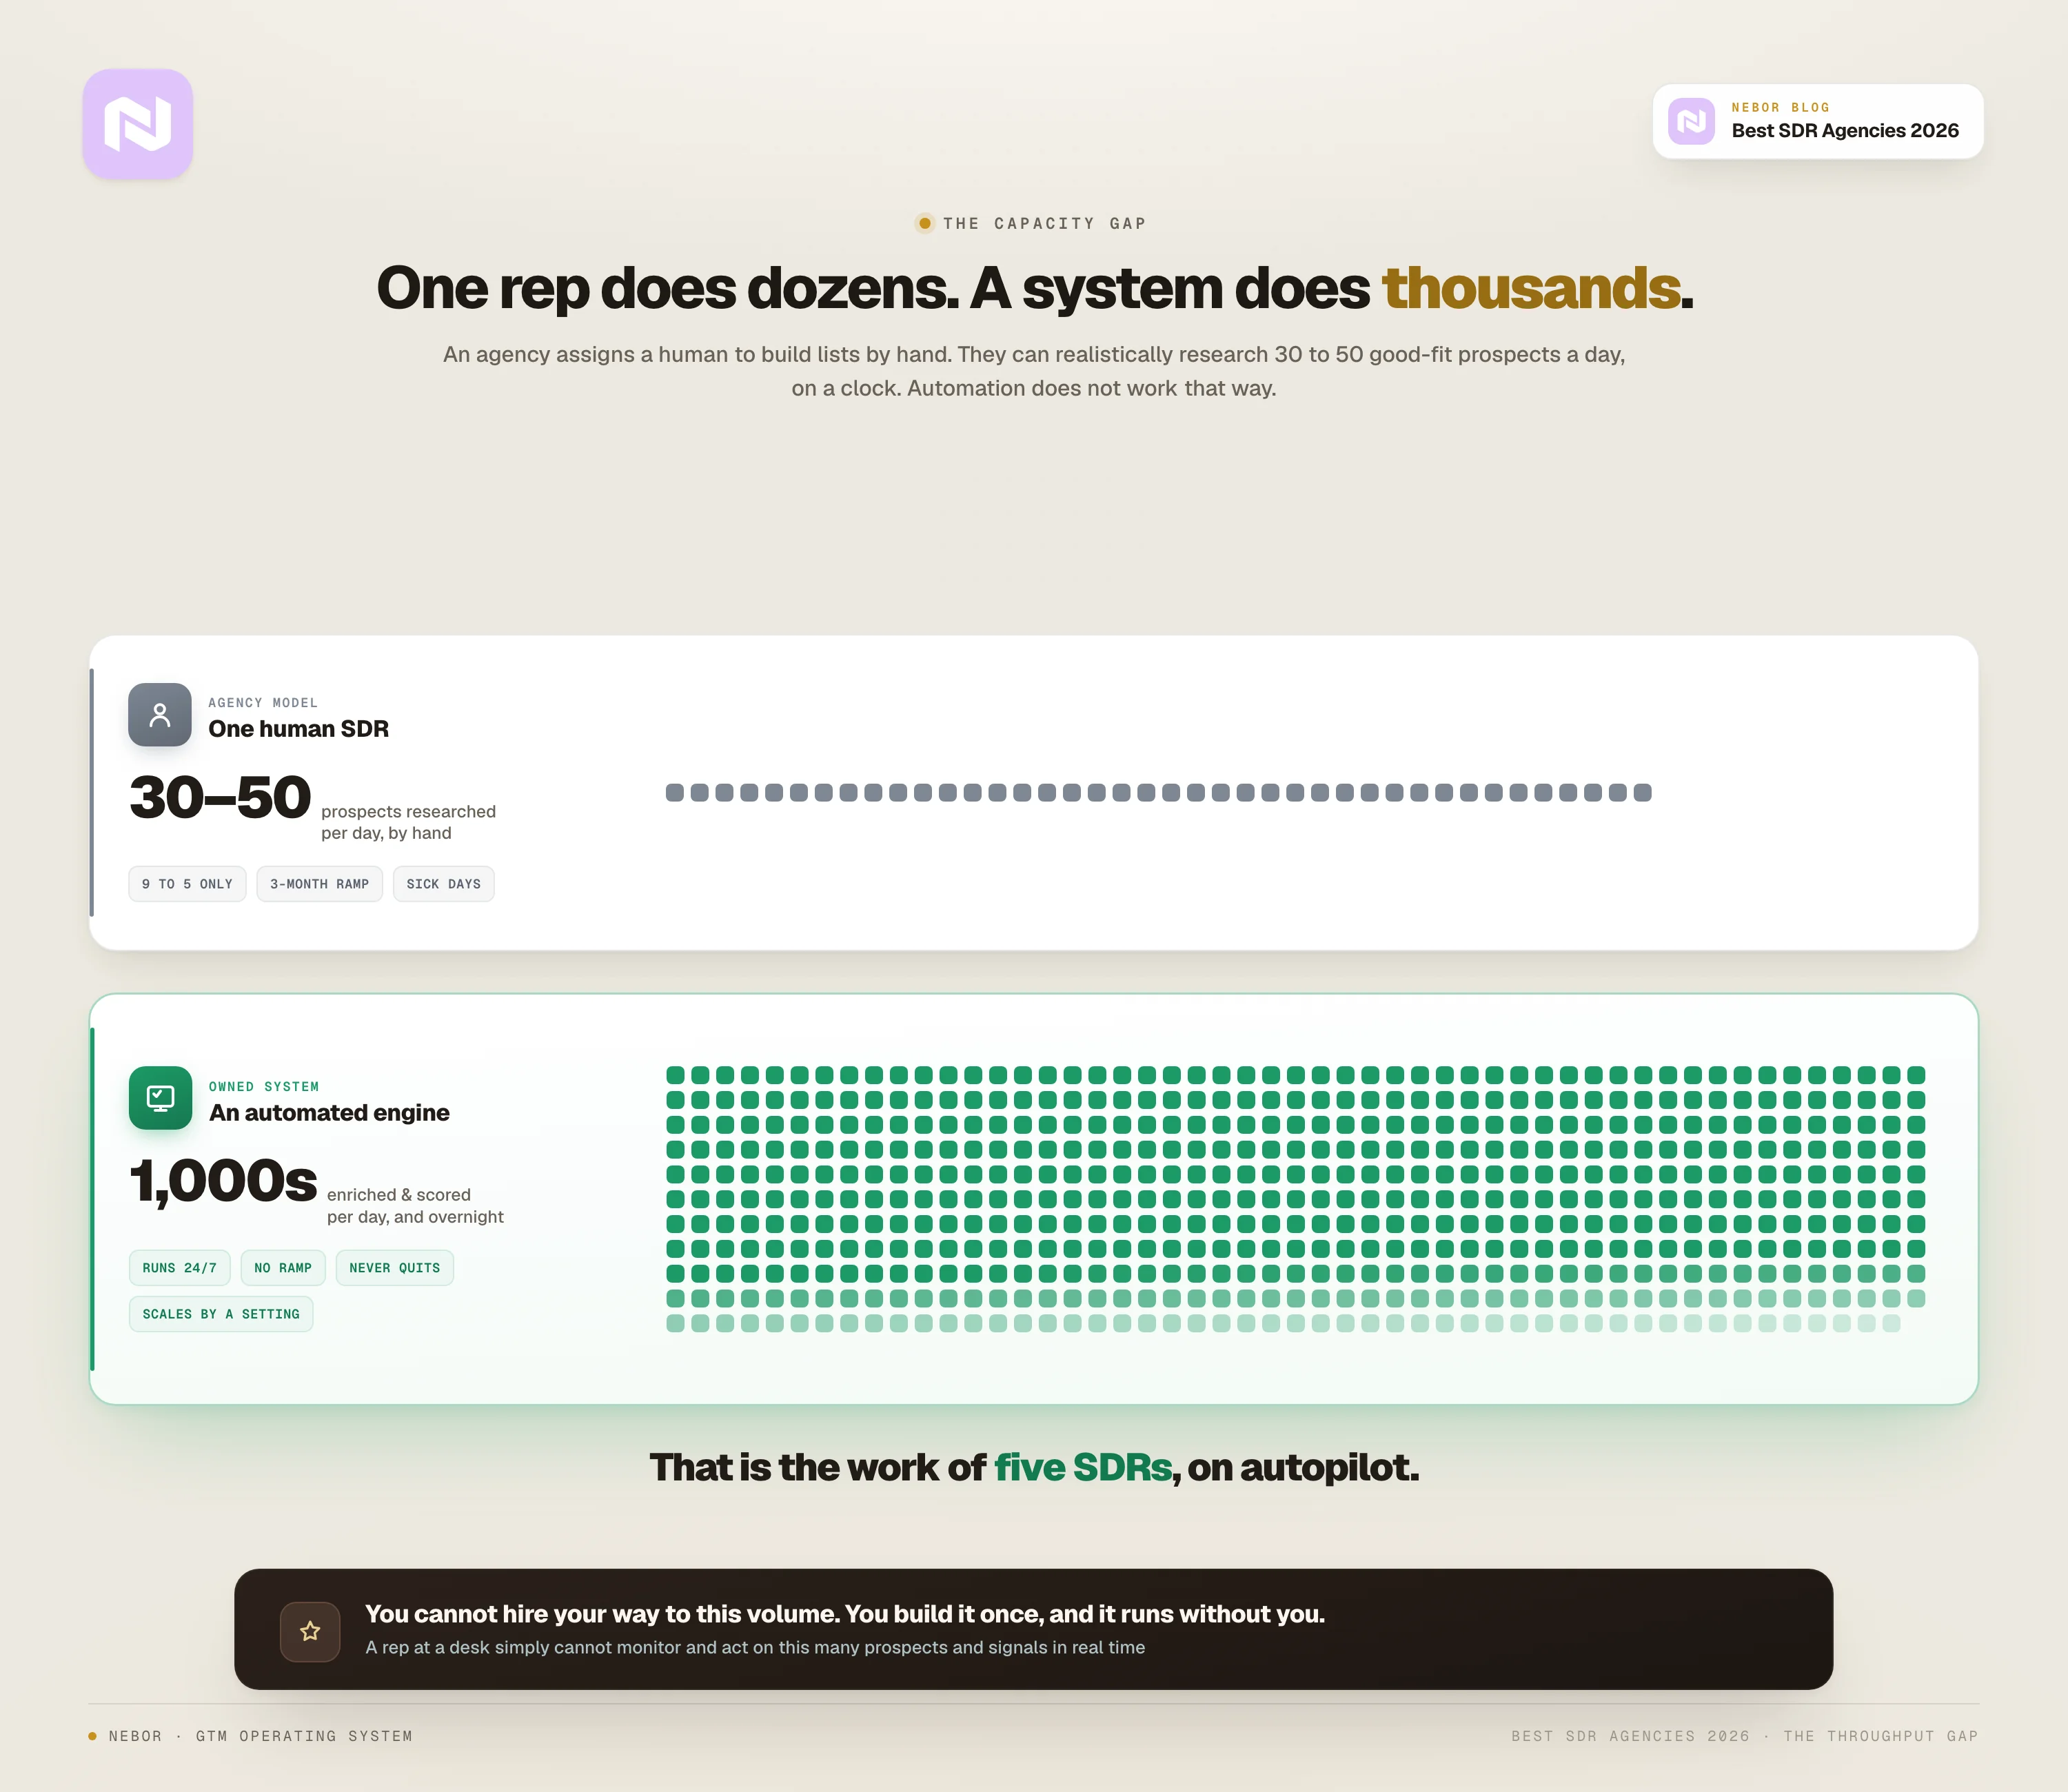2068x1792 pixels.
Task: Select the SCALES BY A SETTING tag
Action: [221, 1314]
